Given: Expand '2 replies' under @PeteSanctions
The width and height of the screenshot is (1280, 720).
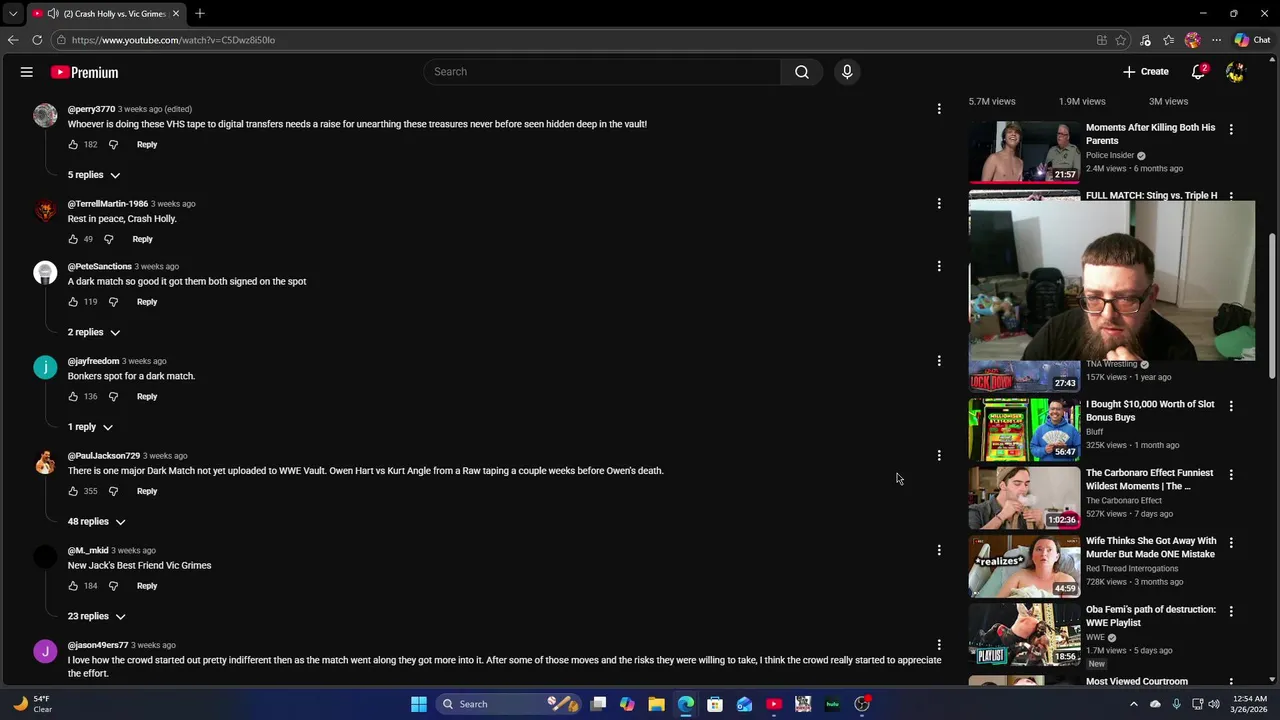Looking at the screenshot, I should pyautogui.click(x=94, y=332).
